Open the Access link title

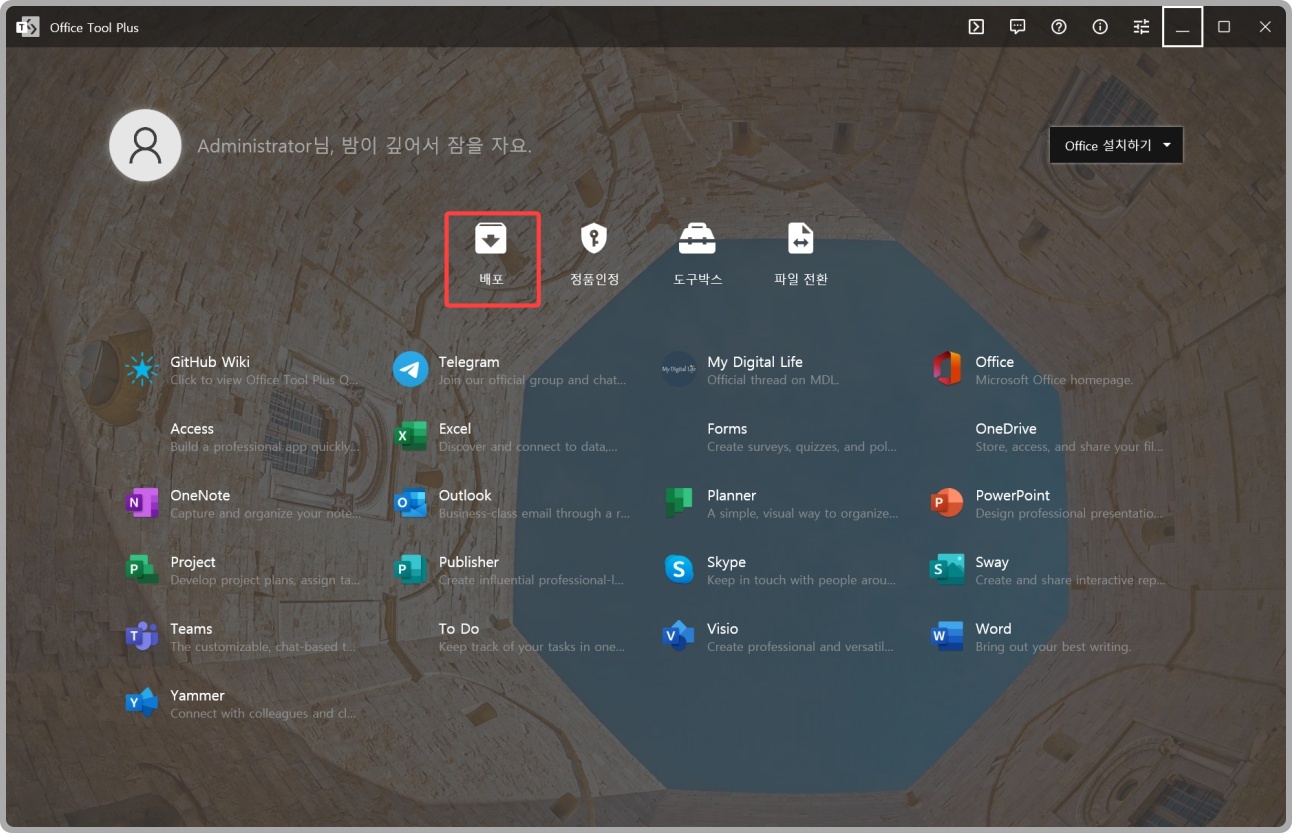(x=192, y=428)
